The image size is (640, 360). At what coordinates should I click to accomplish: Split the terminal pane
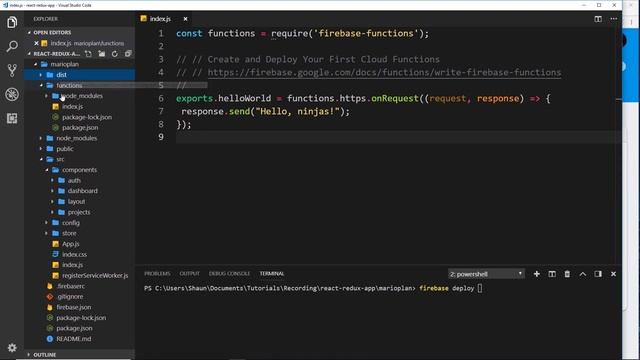[552, 274]
